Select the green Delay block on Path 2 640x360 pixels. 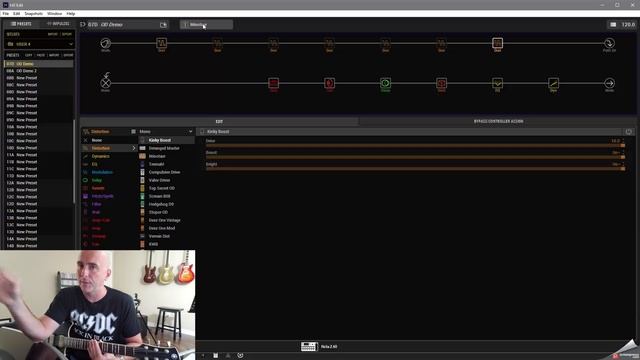[x=385, y=83]
